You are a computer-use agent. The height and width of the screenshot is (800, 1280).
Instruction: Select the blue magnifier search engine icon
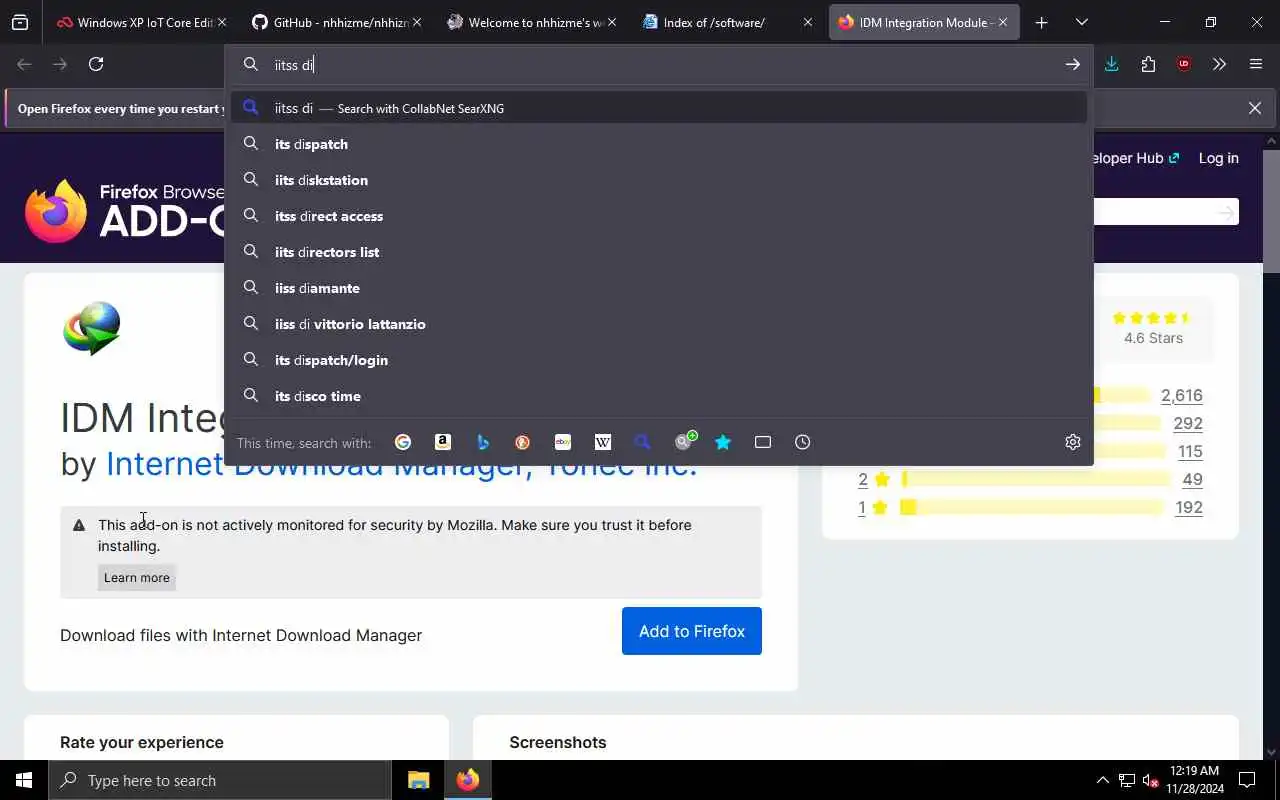[x=643, y=442]
